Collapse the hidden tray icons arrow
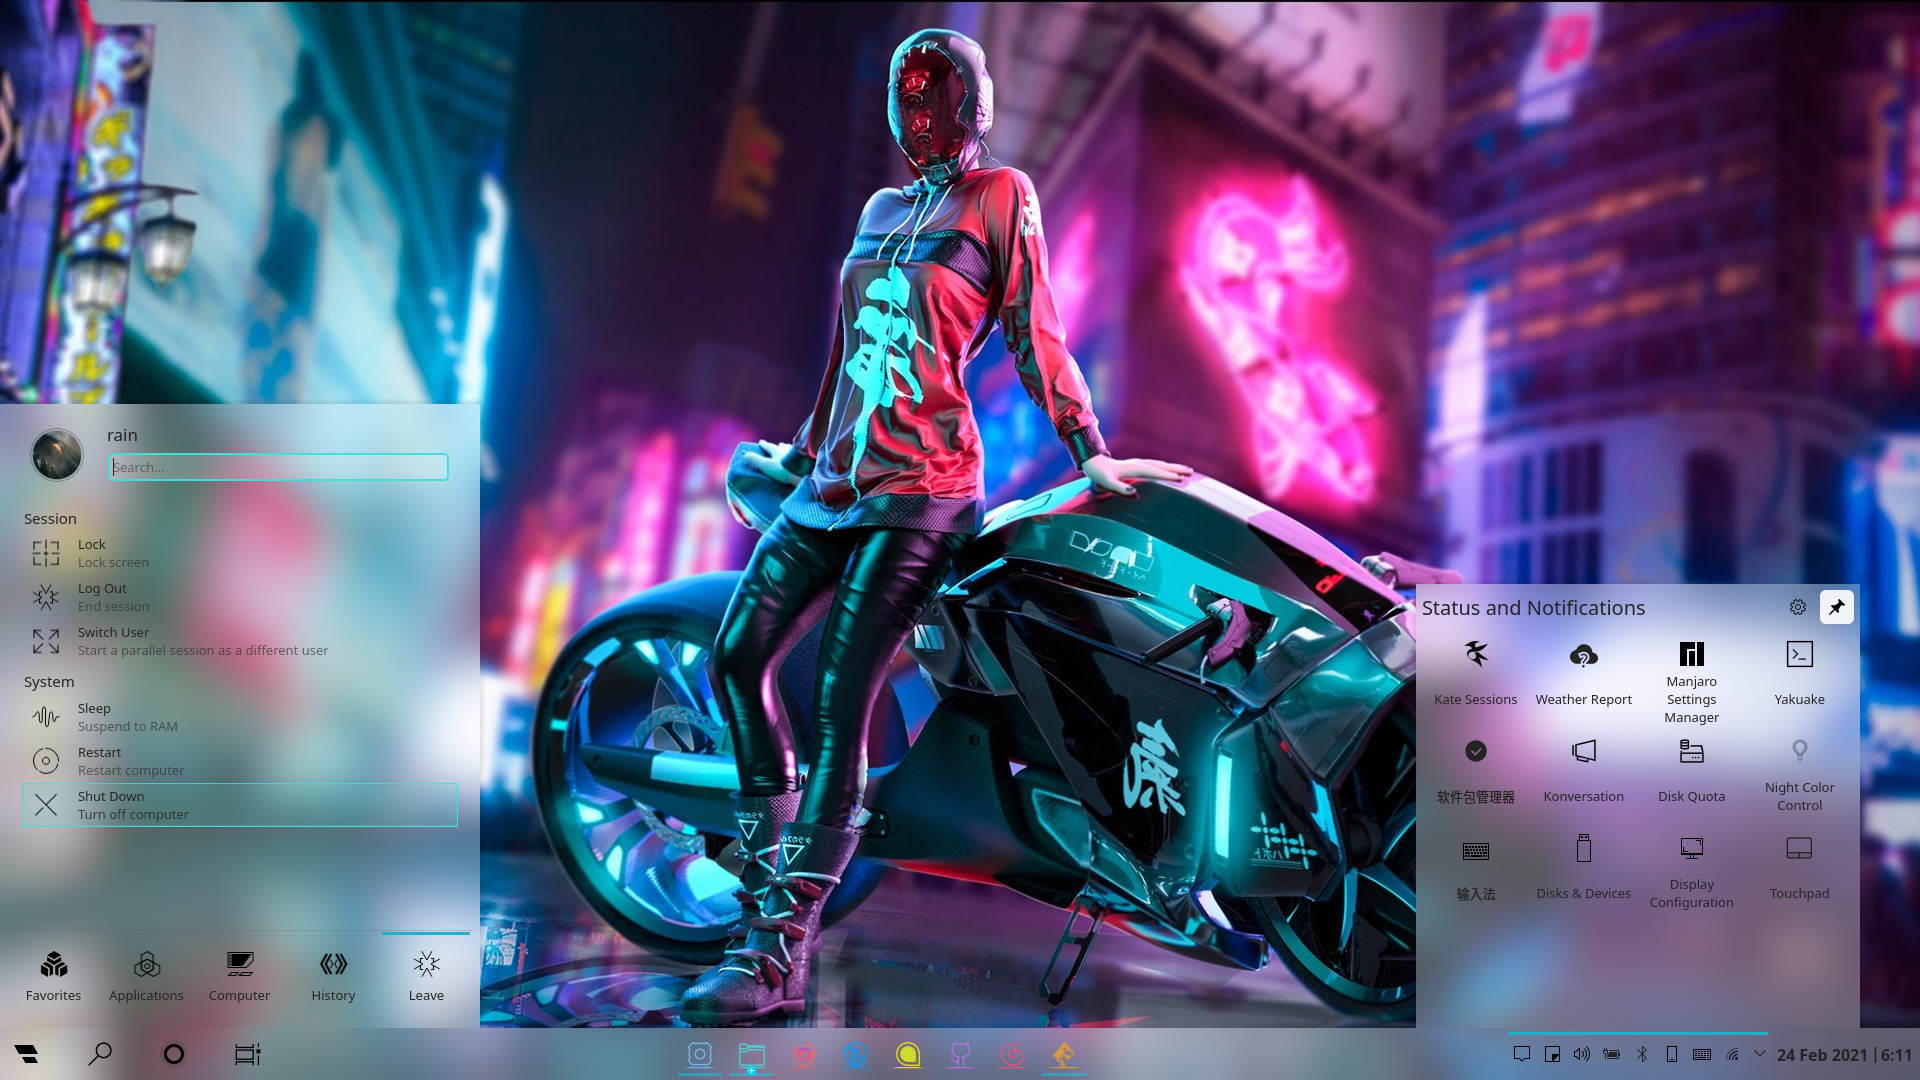1920x1080 pixels. [1760, 1054]
